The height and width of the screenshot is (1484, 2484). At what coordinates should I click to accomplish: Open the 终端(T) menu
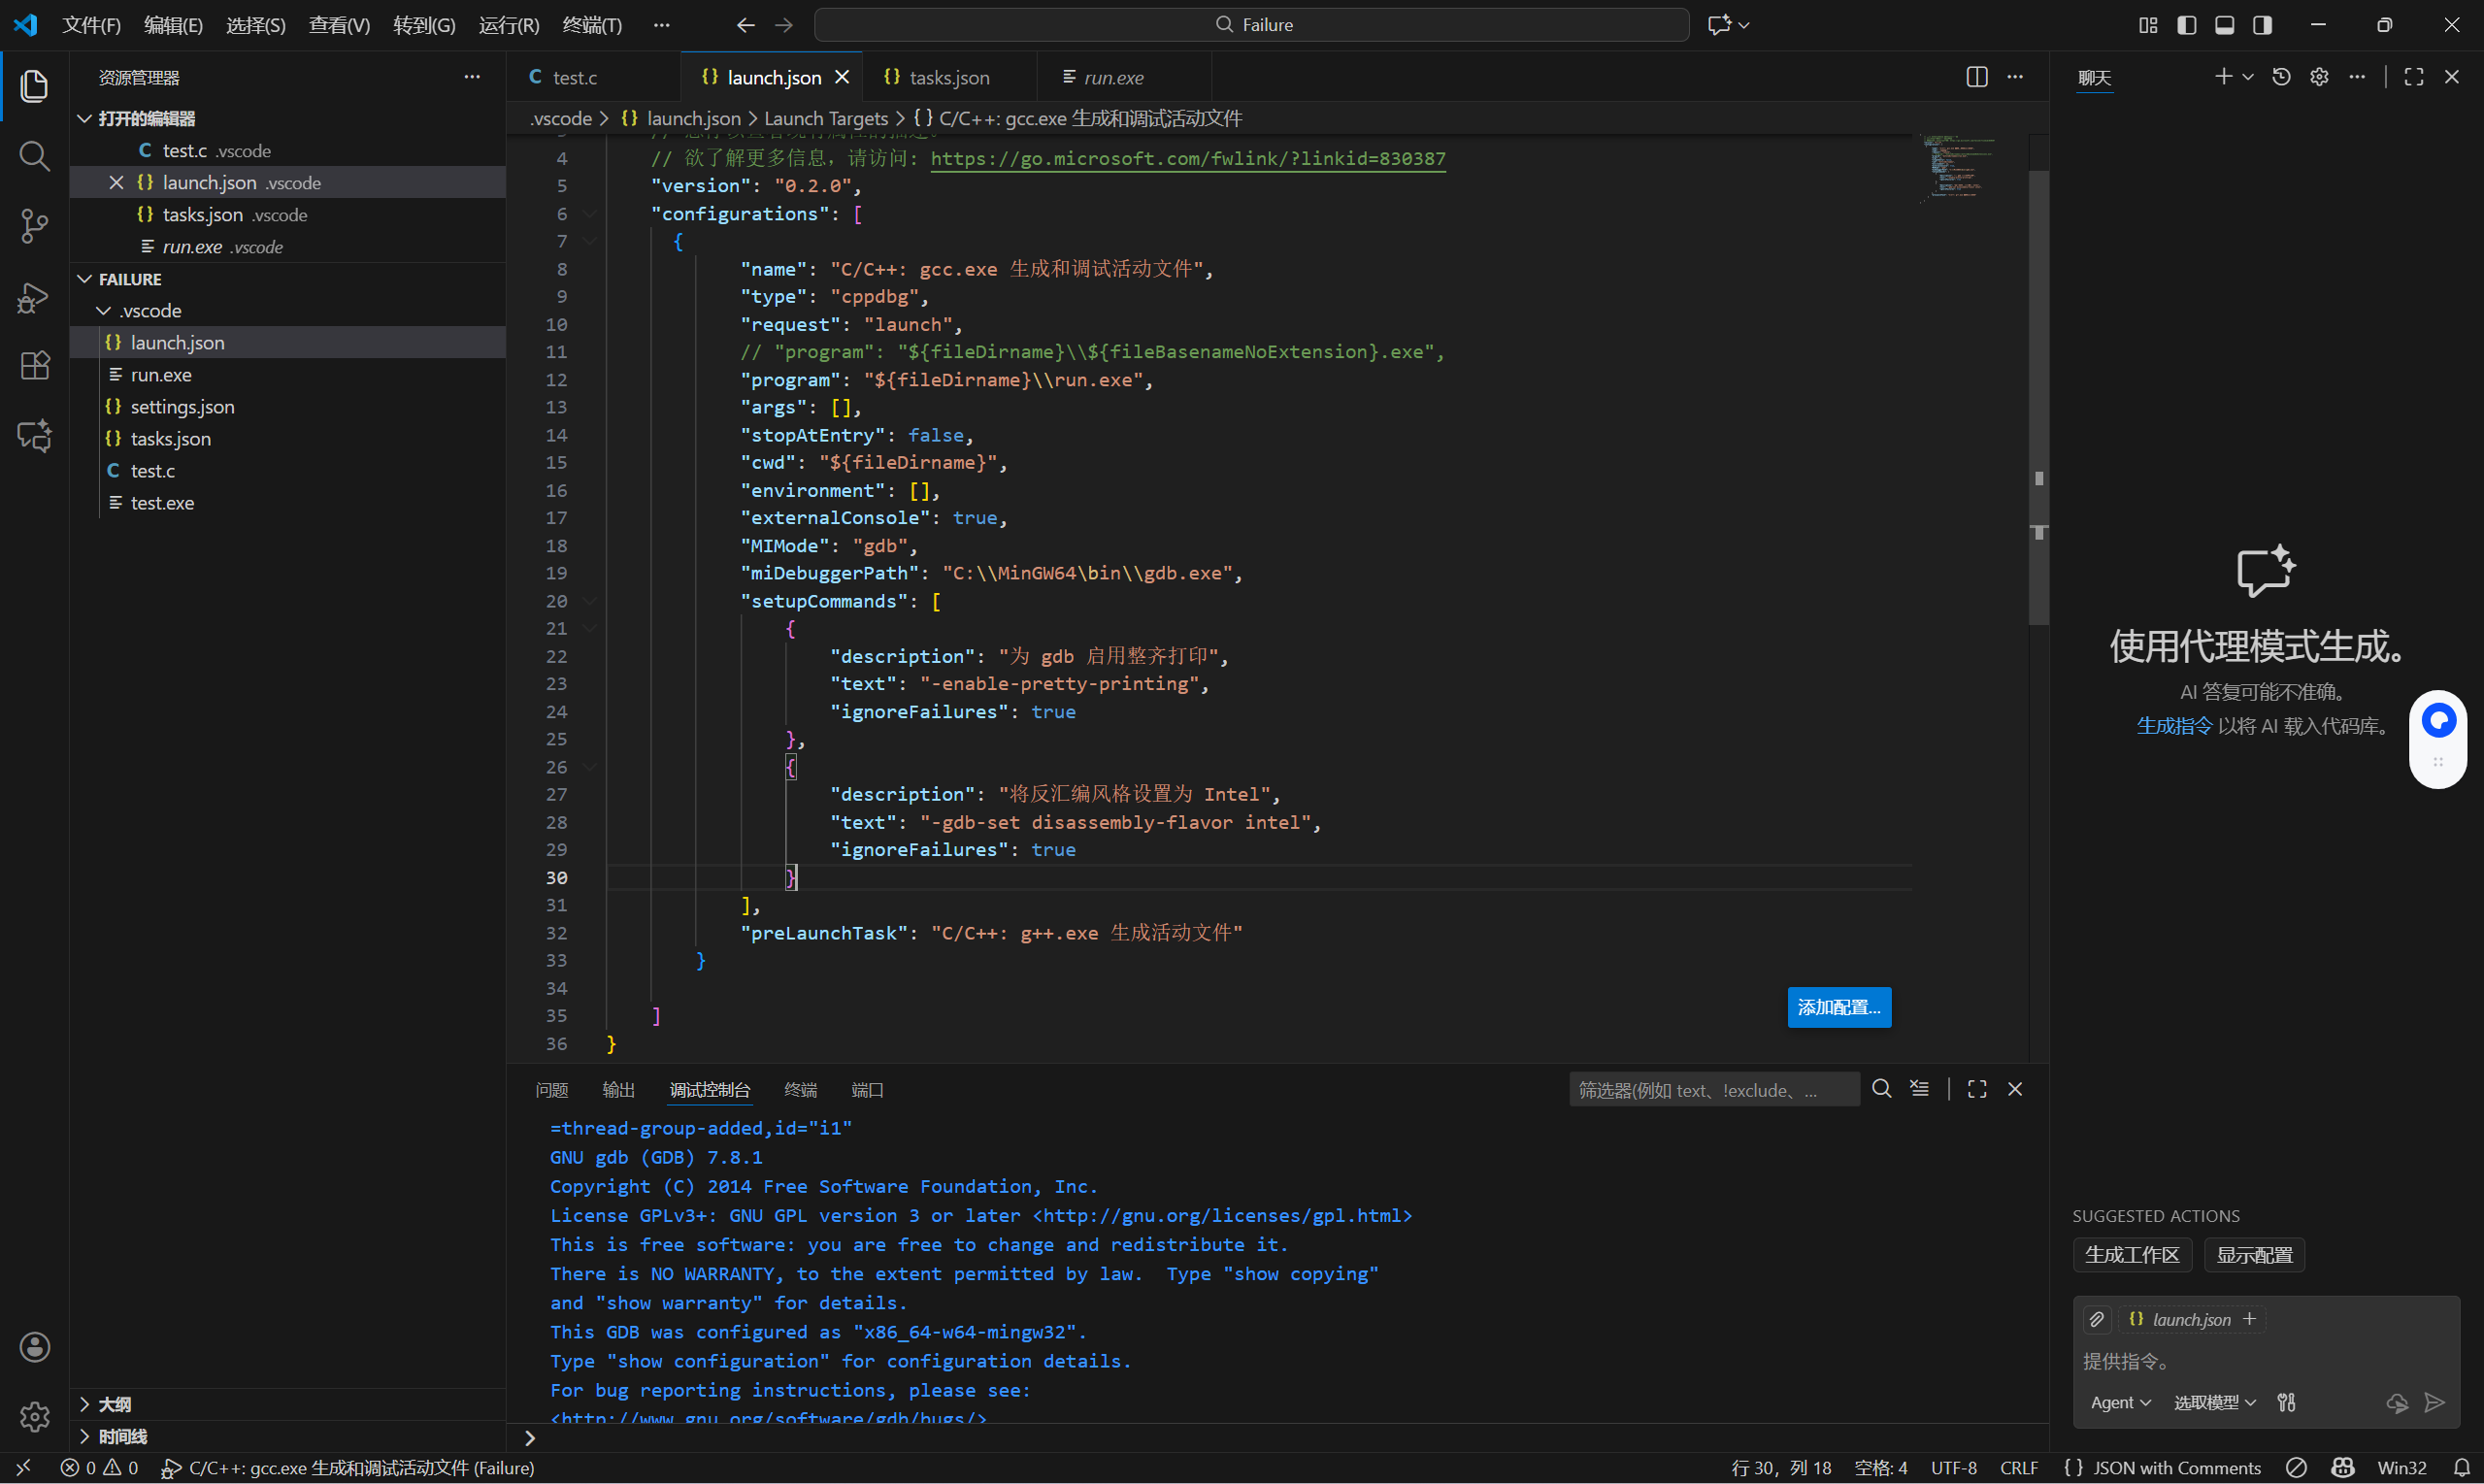pyautogui.click(x=592, y=25)
